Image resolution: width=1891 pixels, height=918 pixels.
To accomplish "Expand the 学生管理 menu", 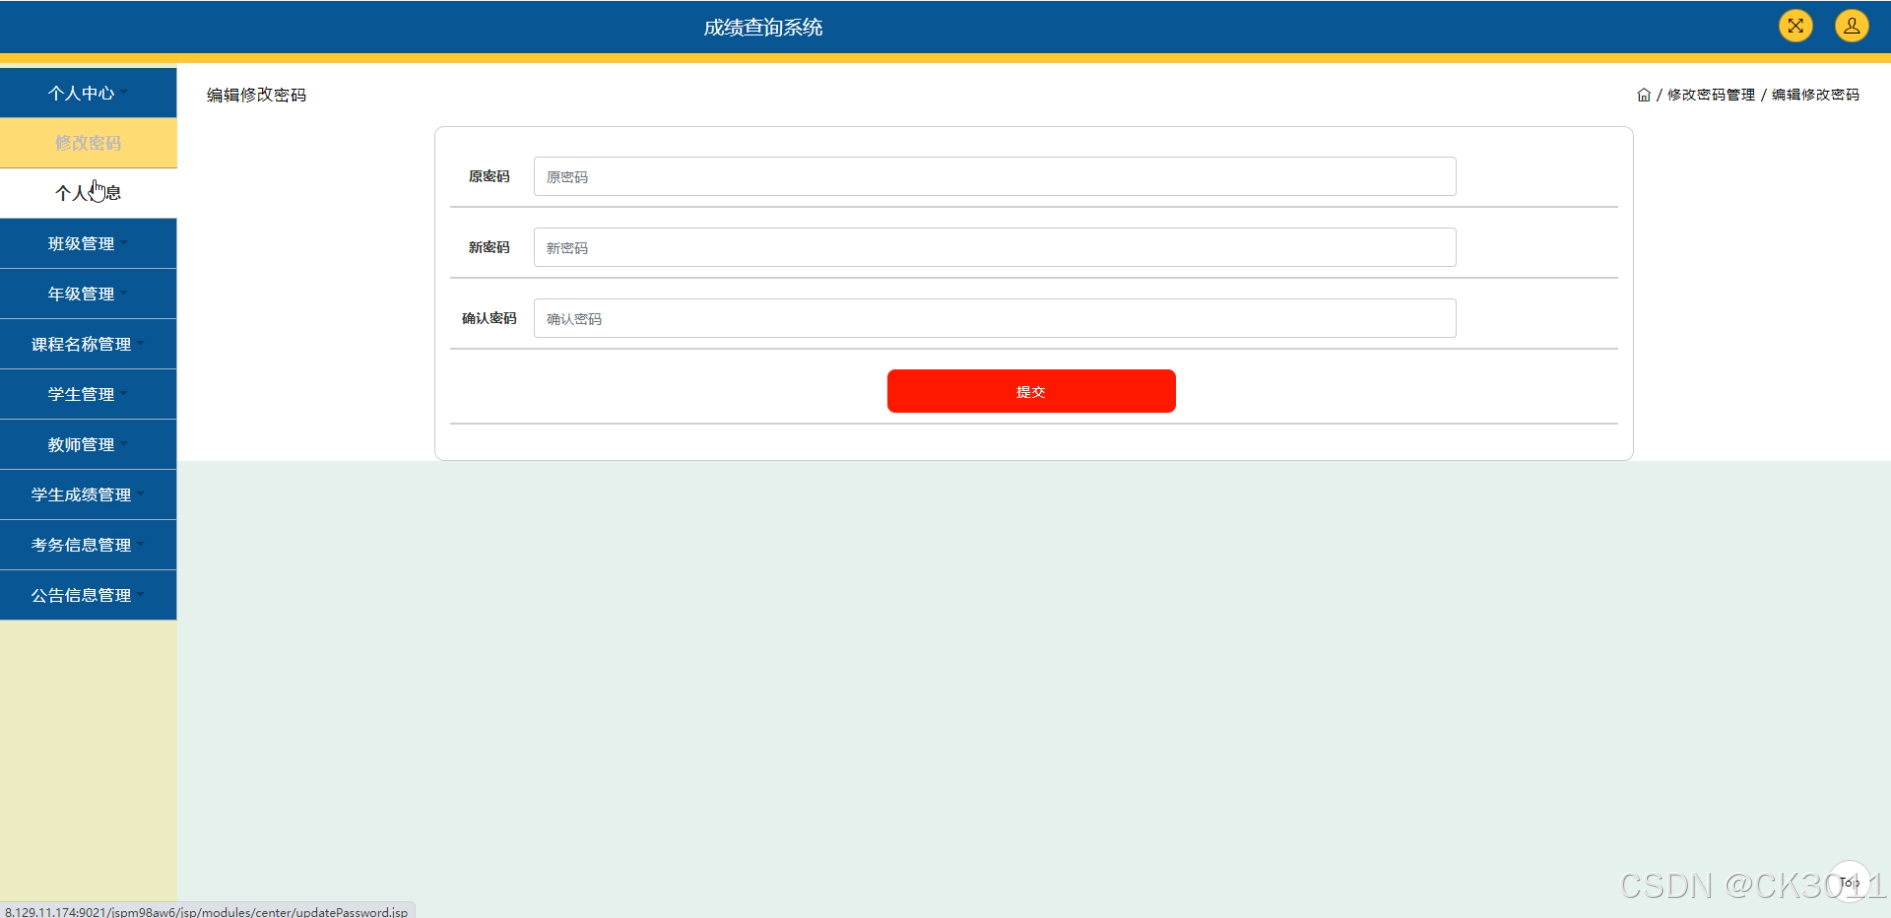I will pyautogui.click(x=88, y=394).
